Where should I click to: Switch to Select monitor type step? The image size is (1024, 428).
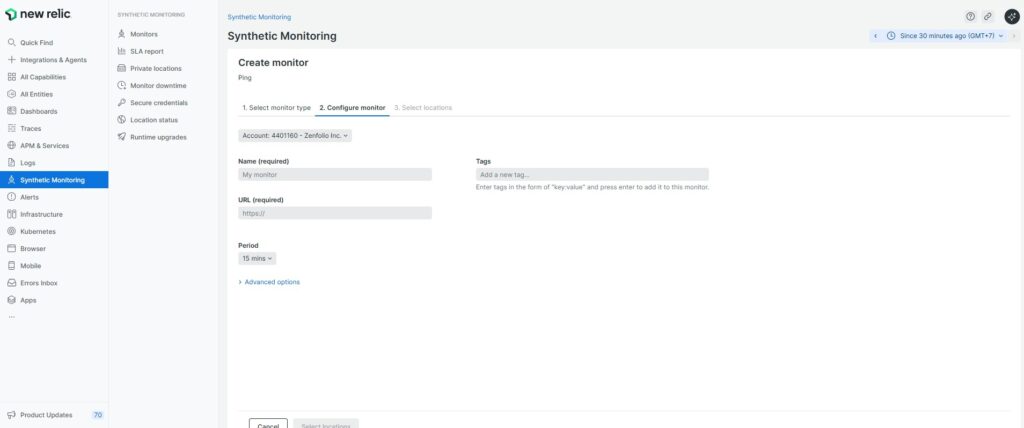pos(276,107)
